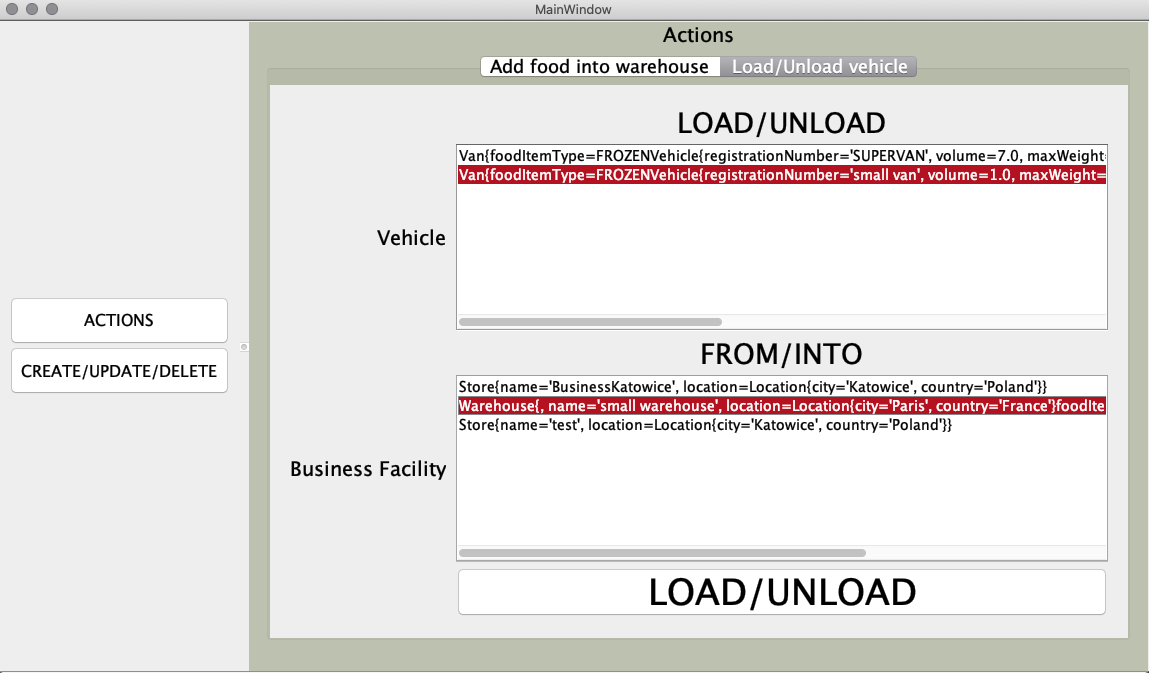The width and height of the screenshot is (1149, 673).
Task: Minimize the MainWindow window
Action: 32,9
